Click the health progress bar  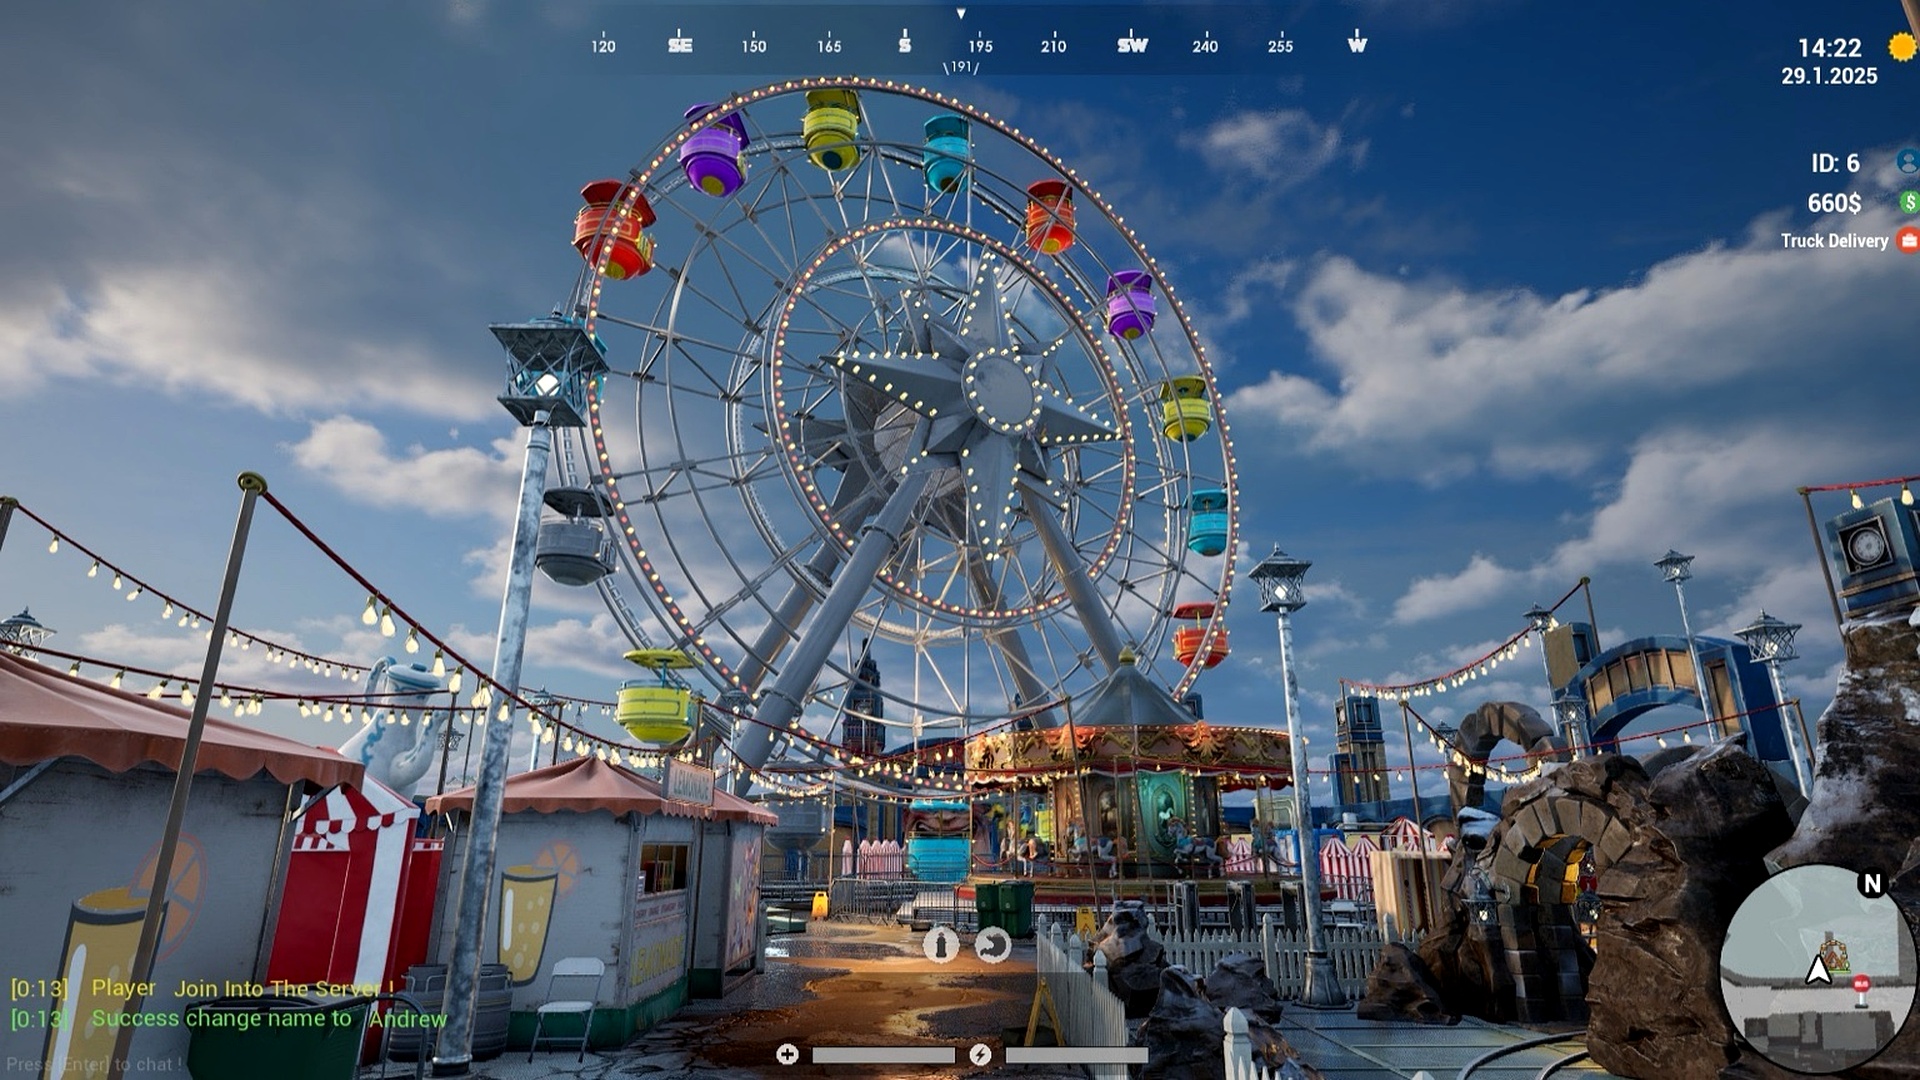coord(883,1053)
